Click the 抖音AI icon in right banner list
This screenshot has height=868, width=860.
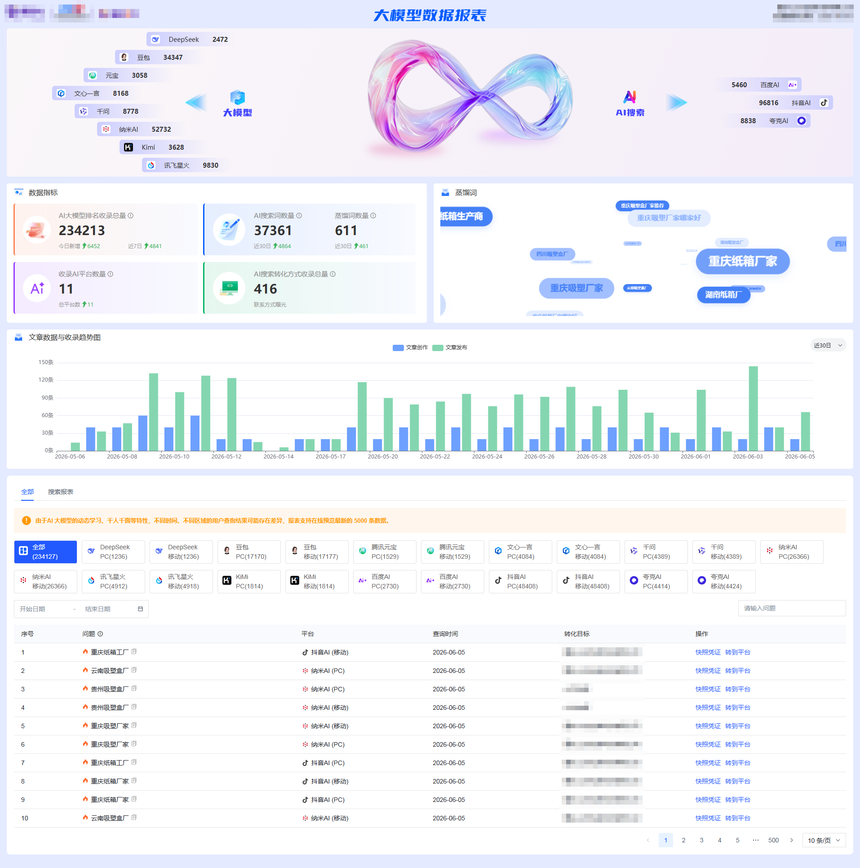824,102
